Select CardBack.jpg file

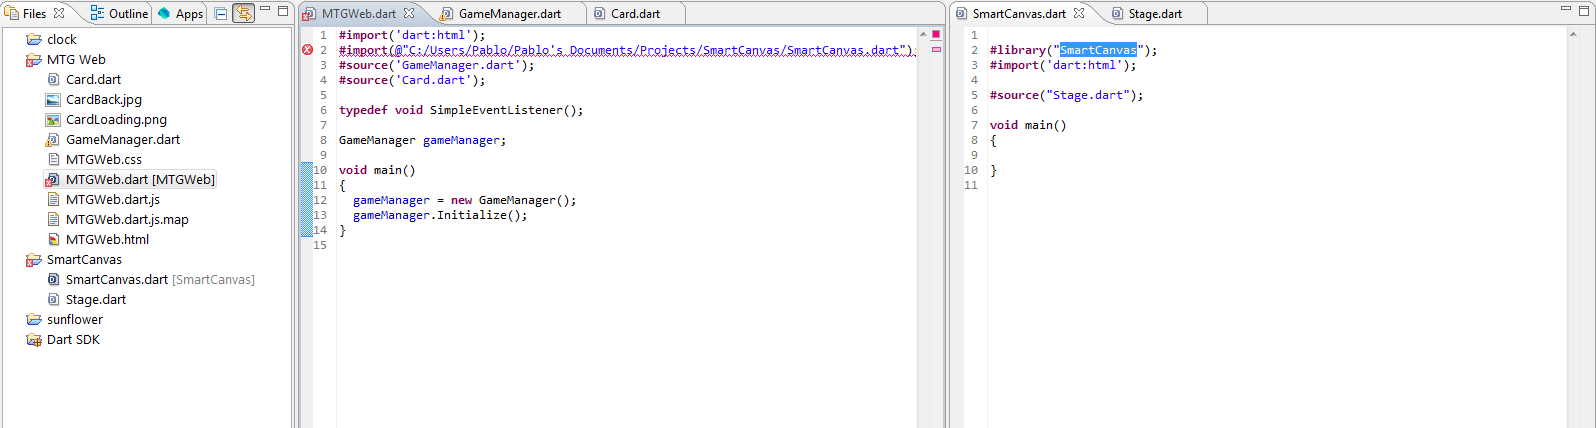104,99
